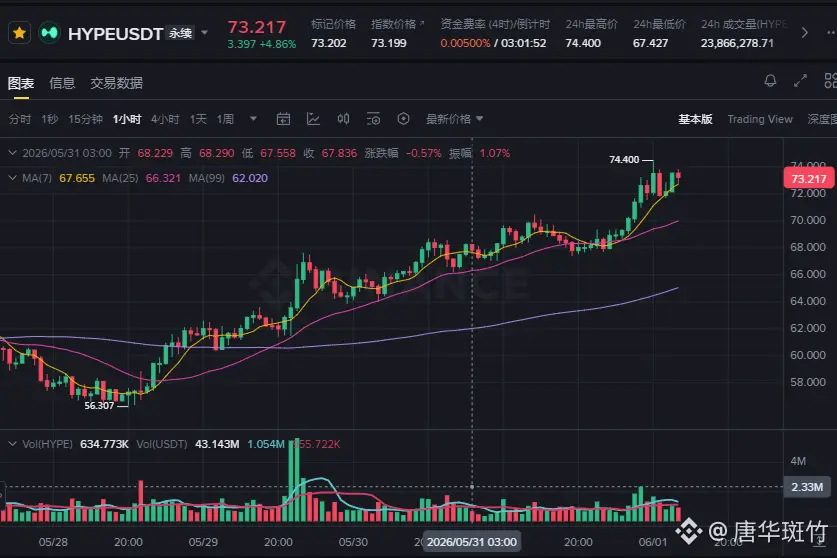Change the candlestick chart style icon
The width and height of the screenshot is (837, 558).
[343, 119]
